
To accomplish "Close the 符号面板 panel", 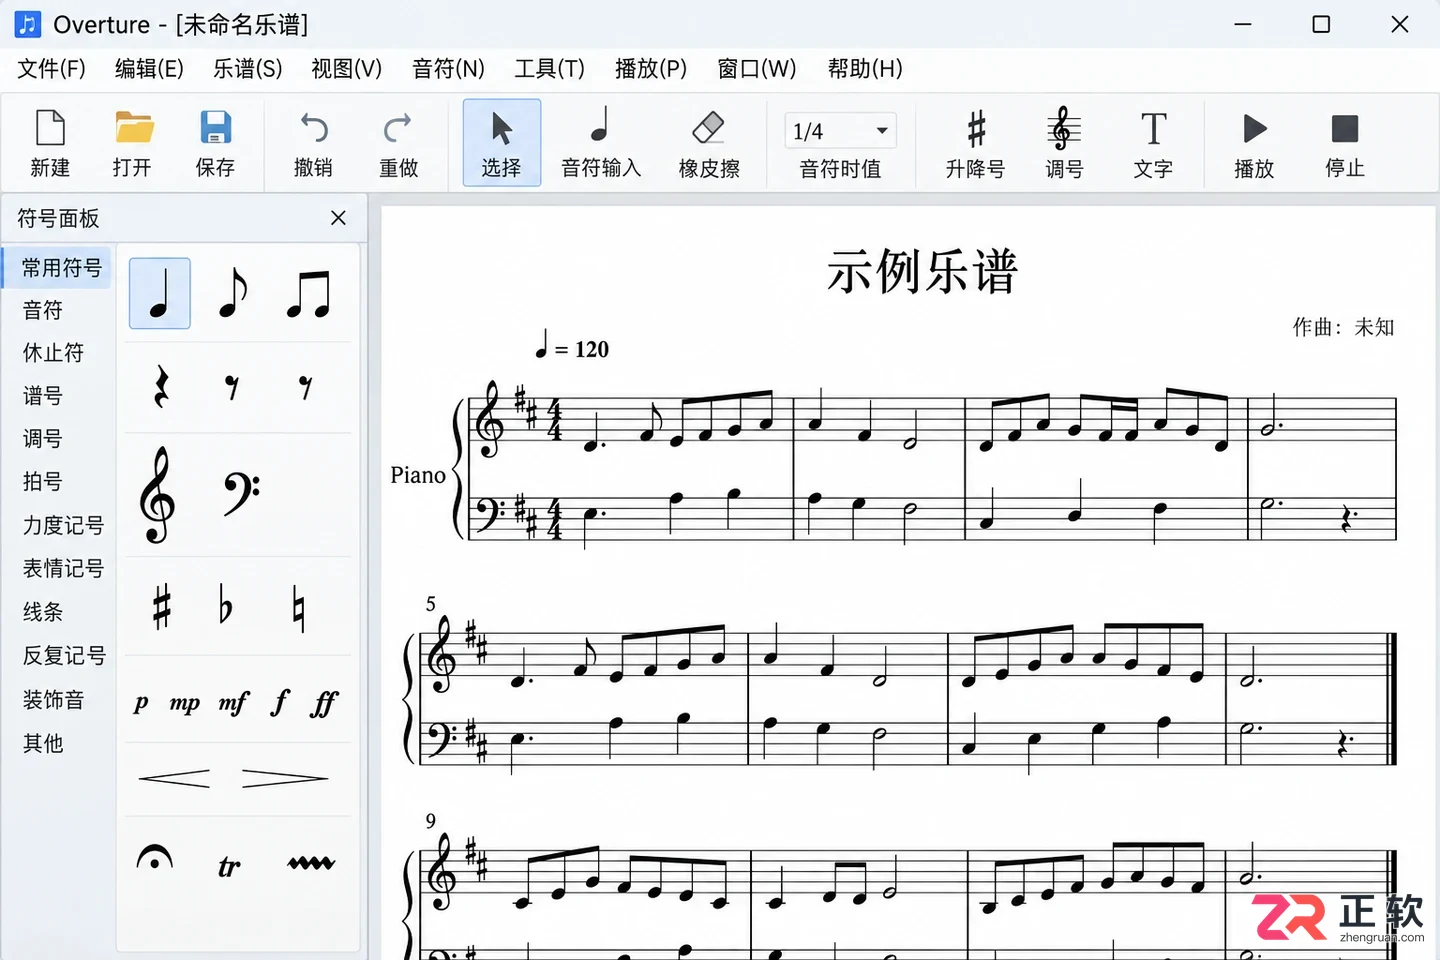I will point(338,218).
